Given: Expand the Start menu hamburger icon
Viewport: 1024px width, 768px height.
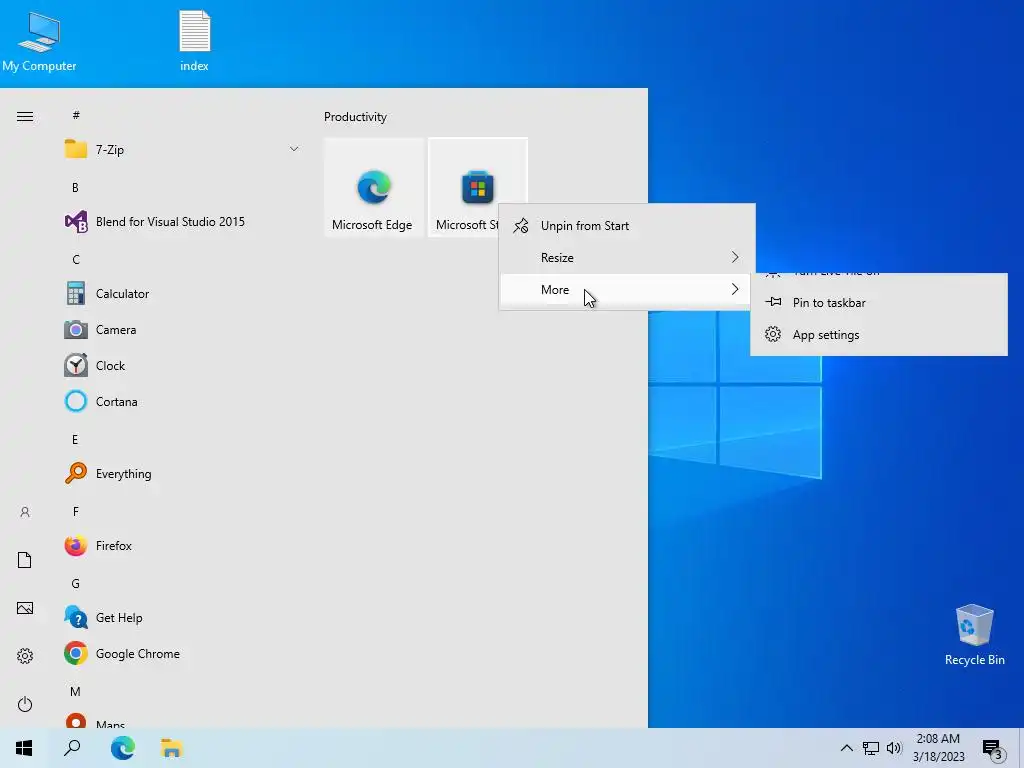Looking at the screenshot, I should click(x=25, y=117).
